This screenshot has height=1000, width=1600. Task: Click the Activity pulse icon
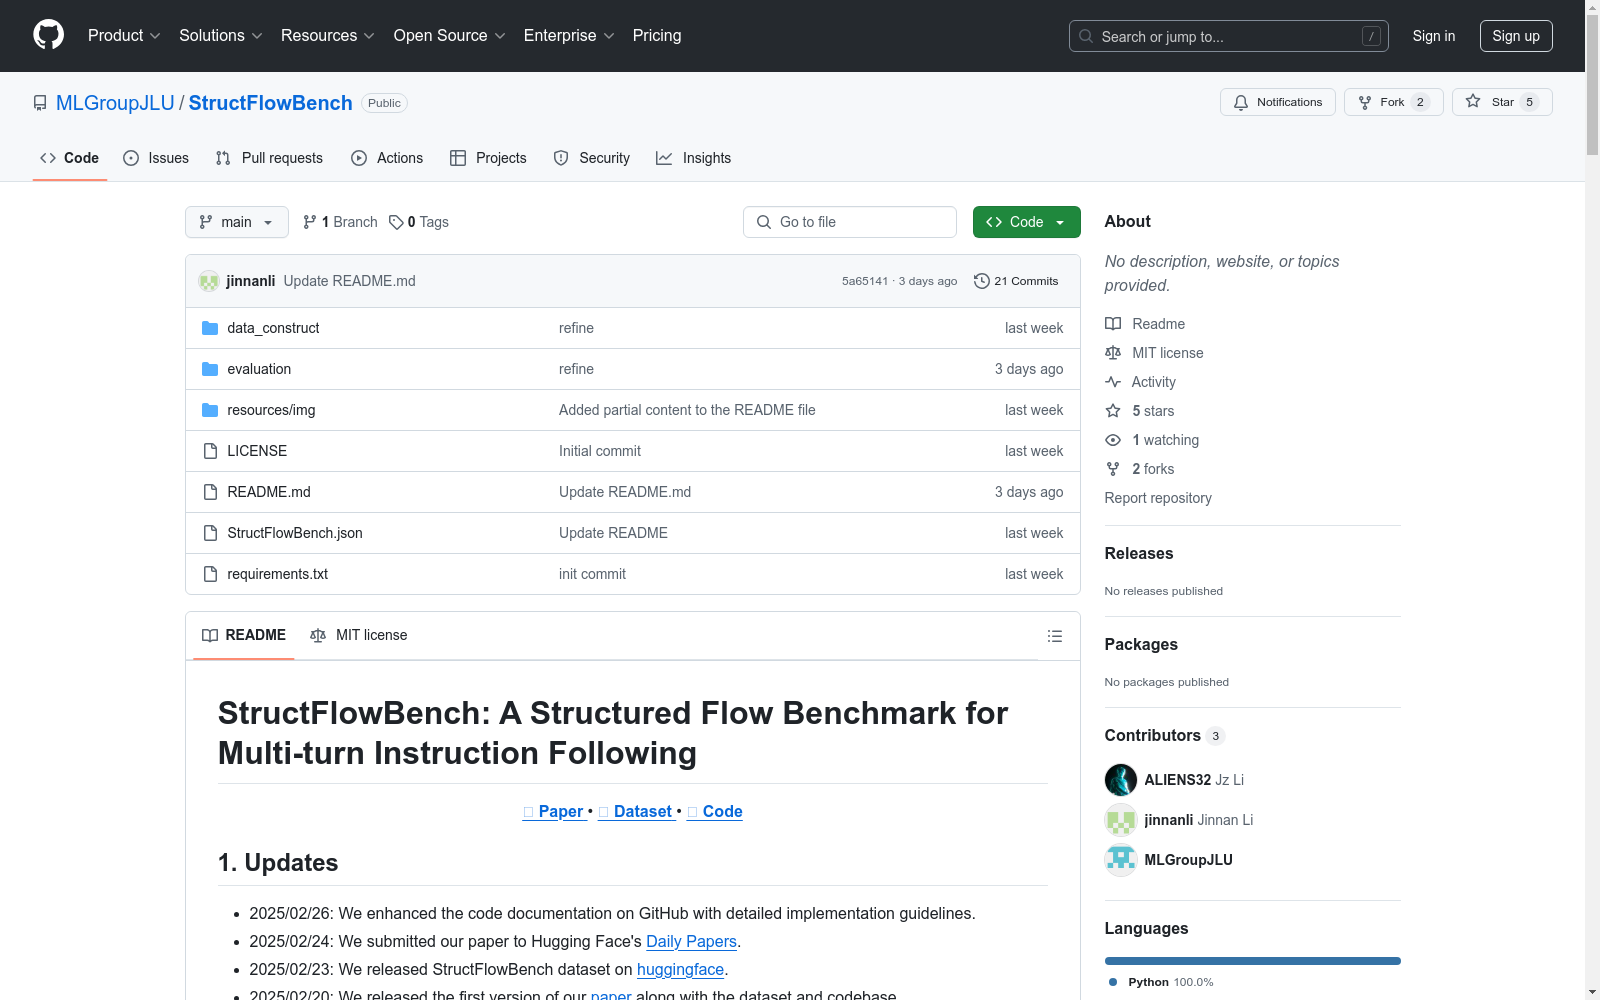tap(1113, 382)
